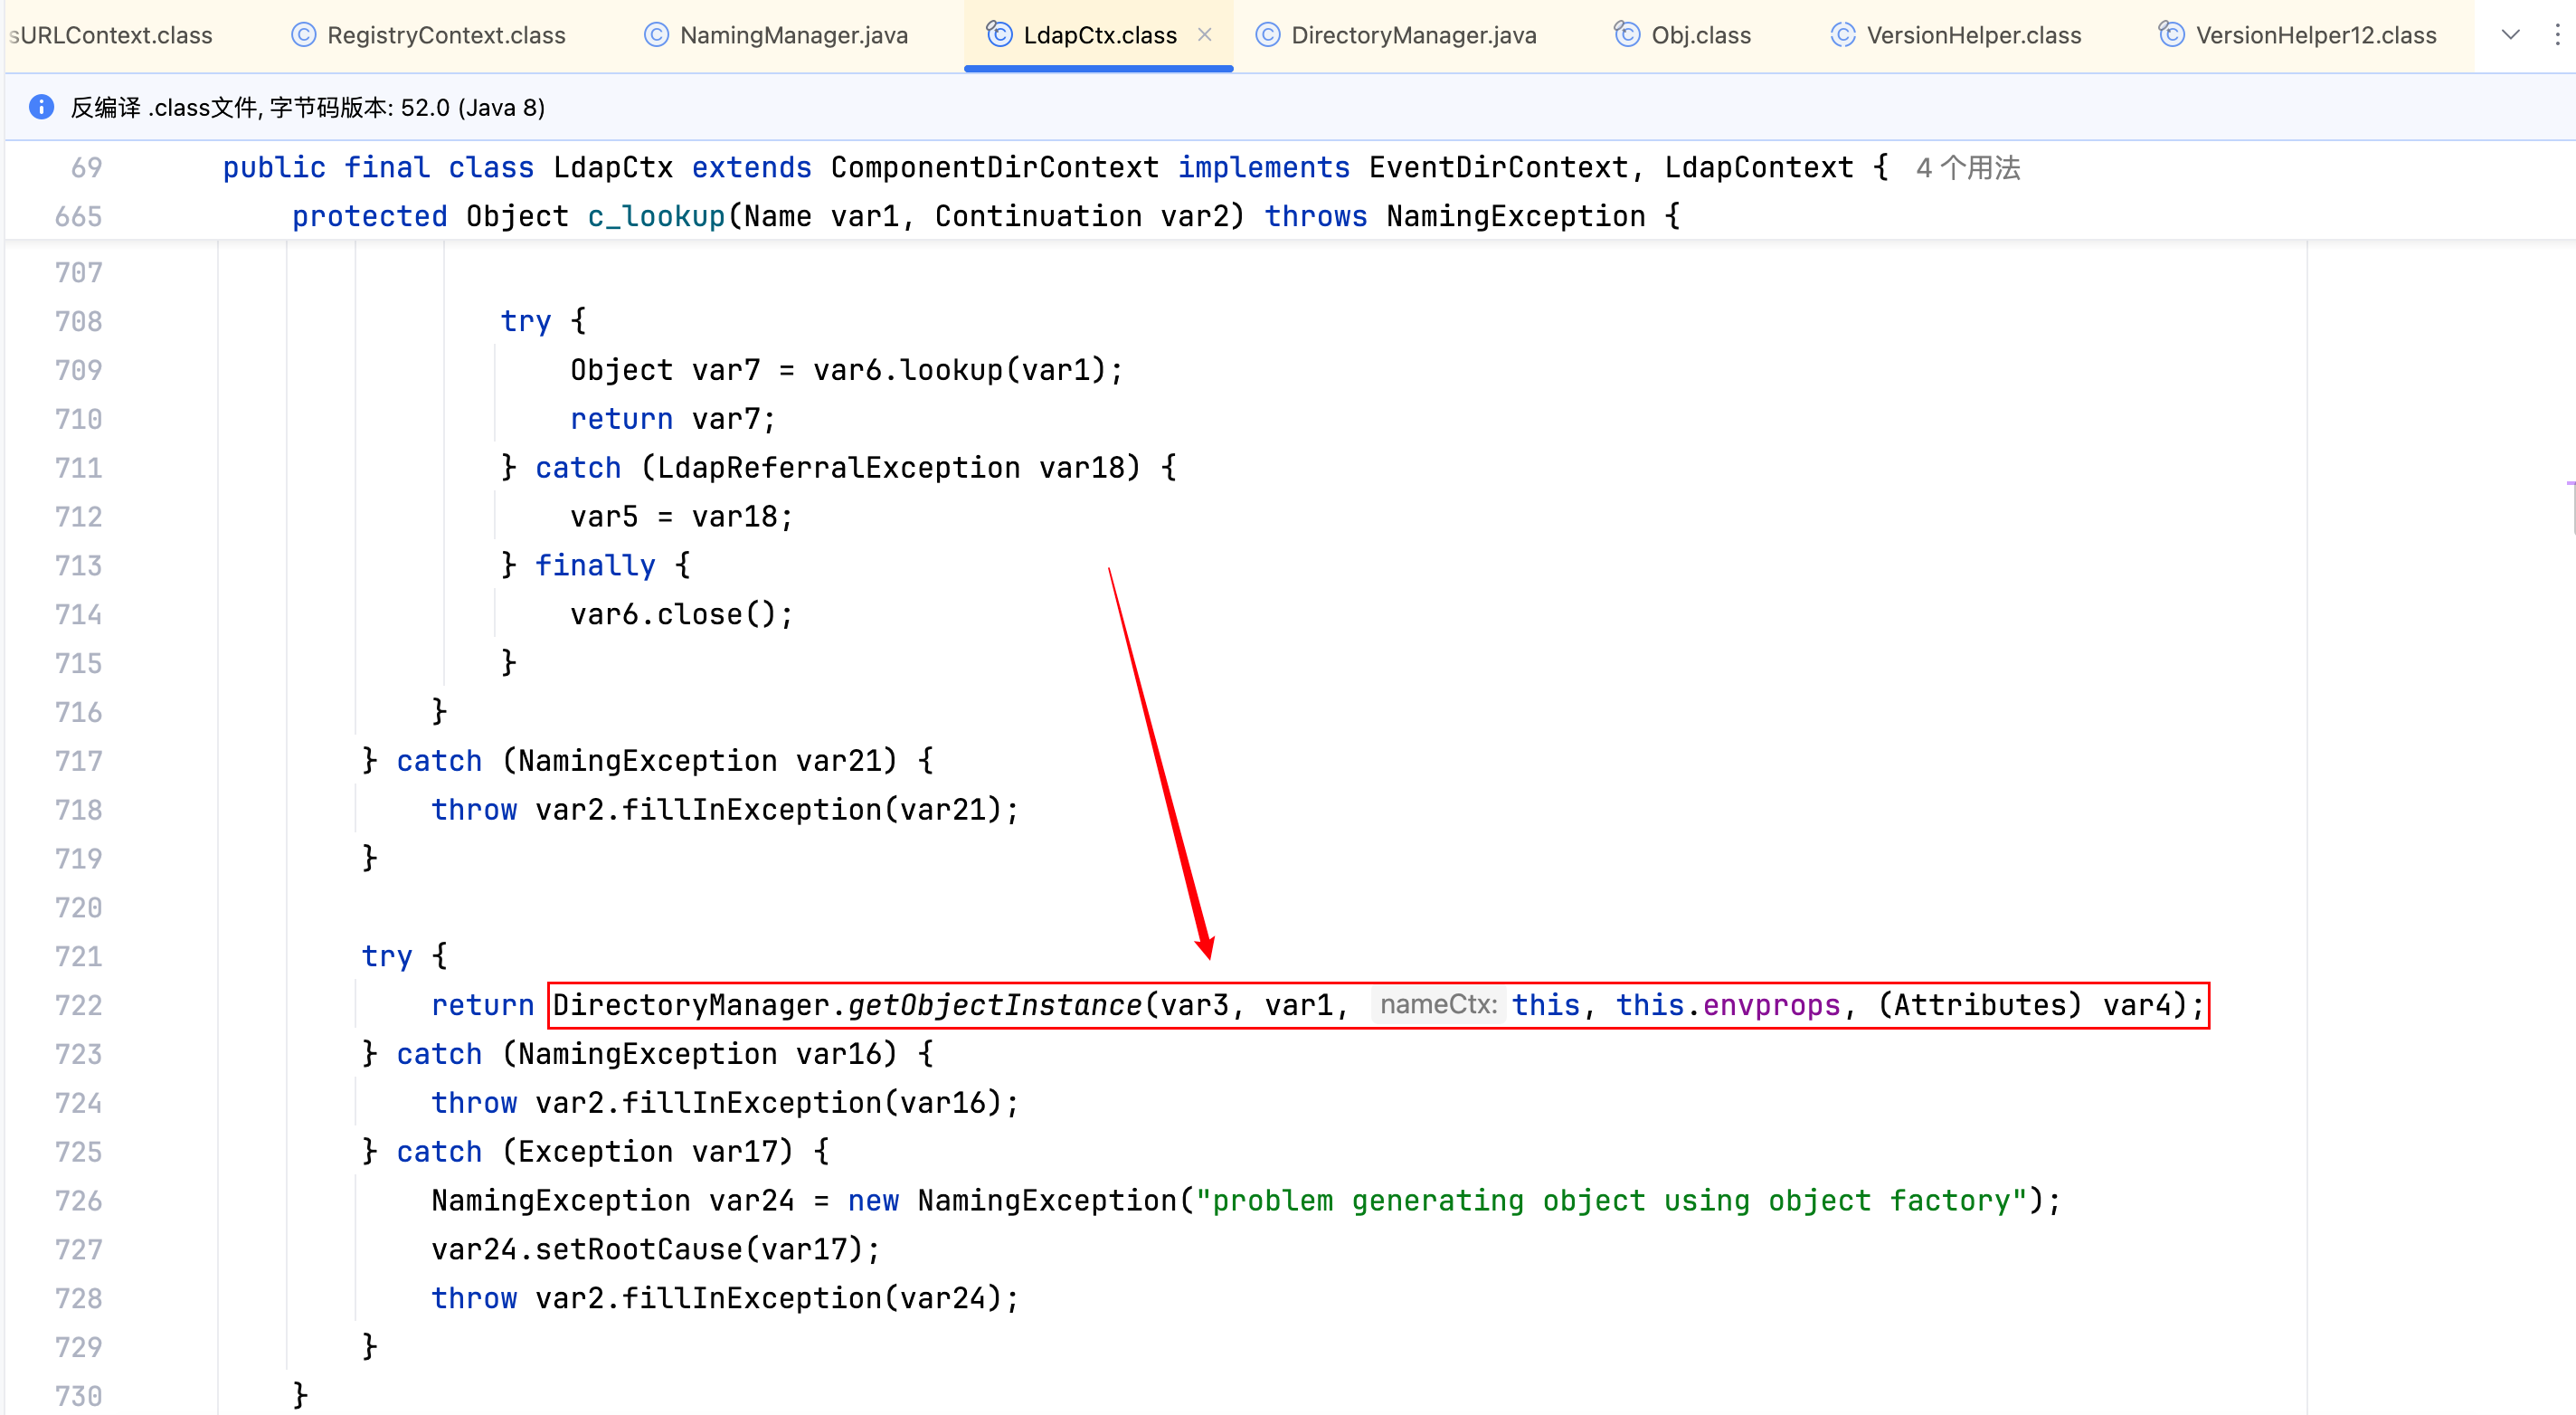
Task: Click getObjectInstance method call
Action: [x=994, y=1005]
